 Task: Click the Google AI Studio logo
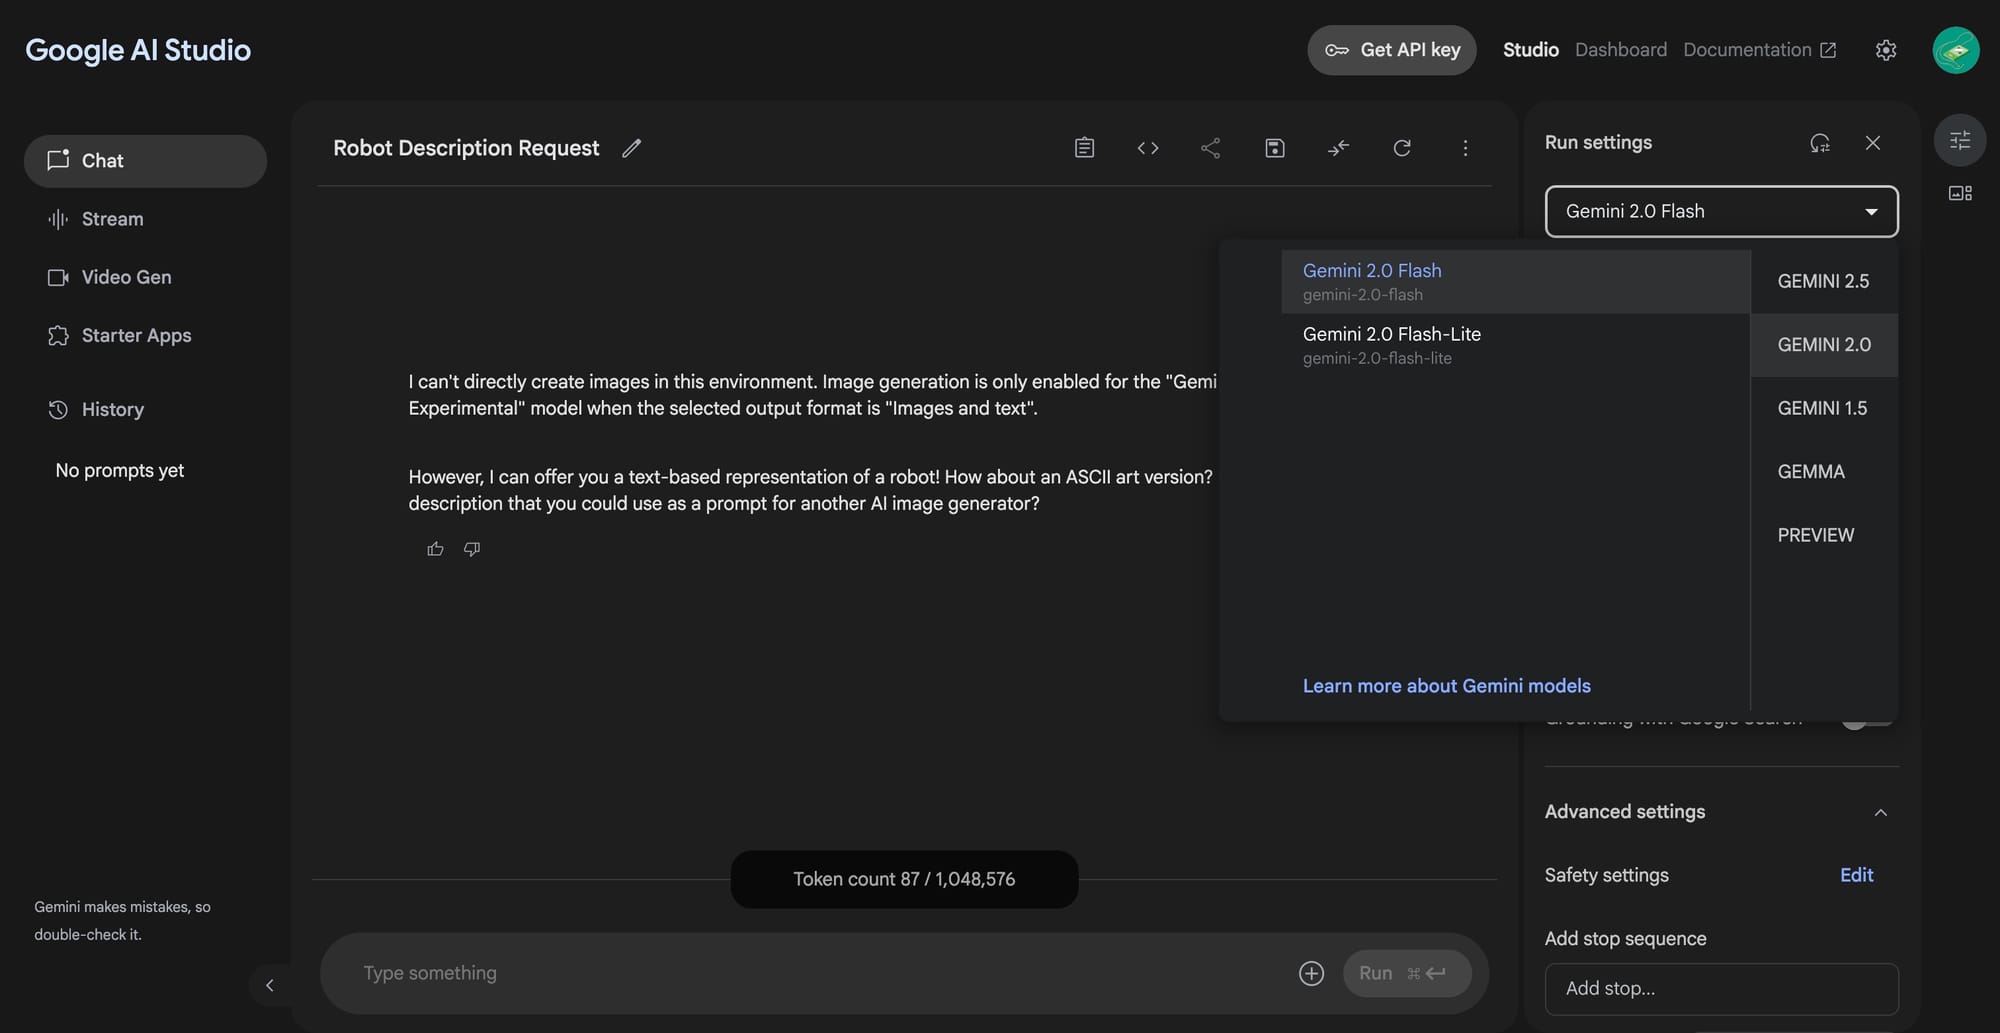tap(138, 50)
